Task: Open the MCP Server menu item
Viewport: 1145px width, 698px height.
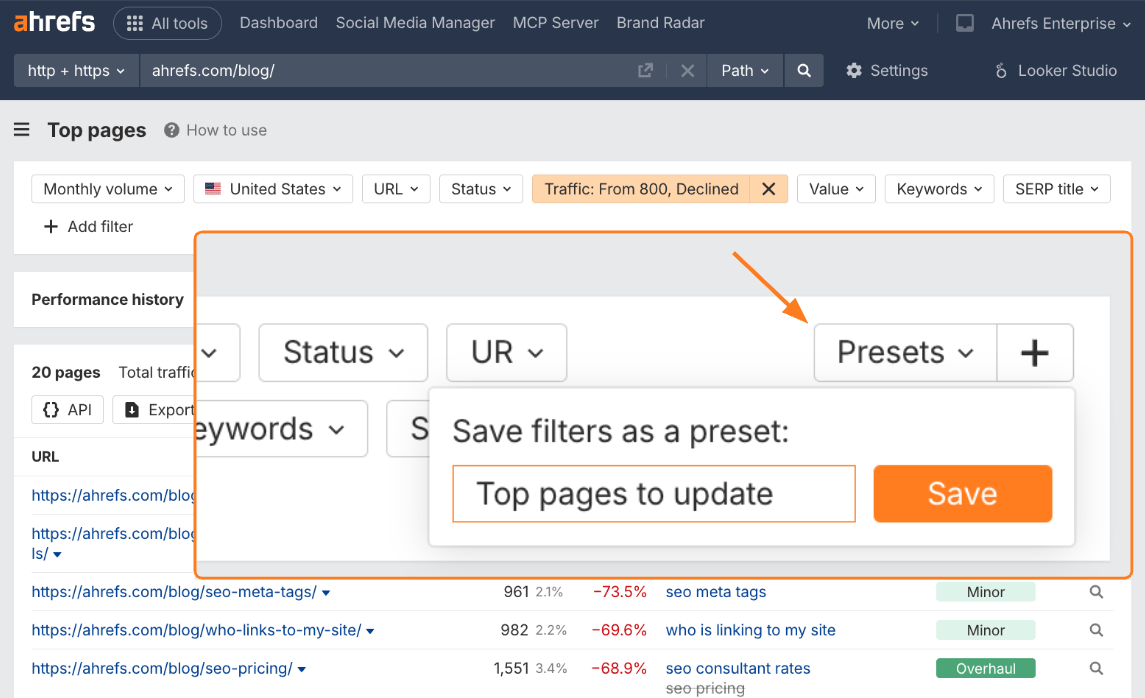Action: pyautogui.click(x=555, y=22)
